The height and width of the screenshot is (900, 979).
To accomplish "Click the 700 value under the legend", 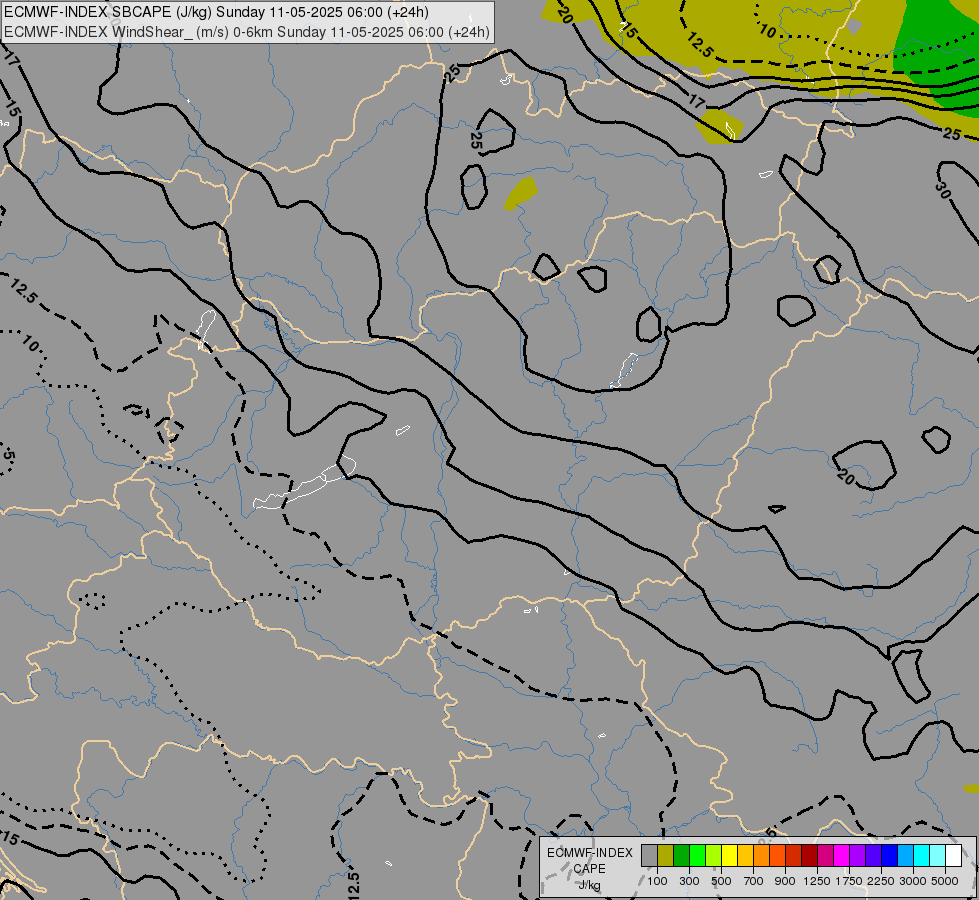I will click(754, 881).
